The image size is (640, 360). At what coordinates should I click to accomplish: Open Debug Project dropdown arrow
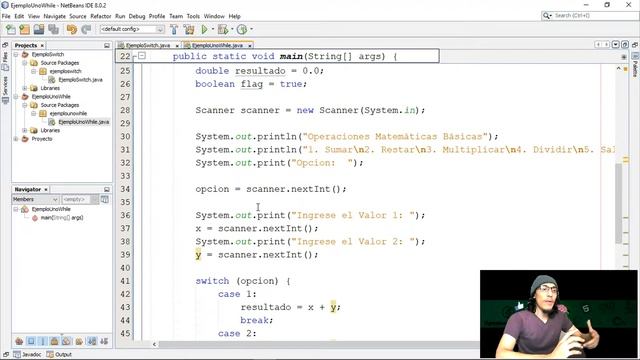point(232,29)
